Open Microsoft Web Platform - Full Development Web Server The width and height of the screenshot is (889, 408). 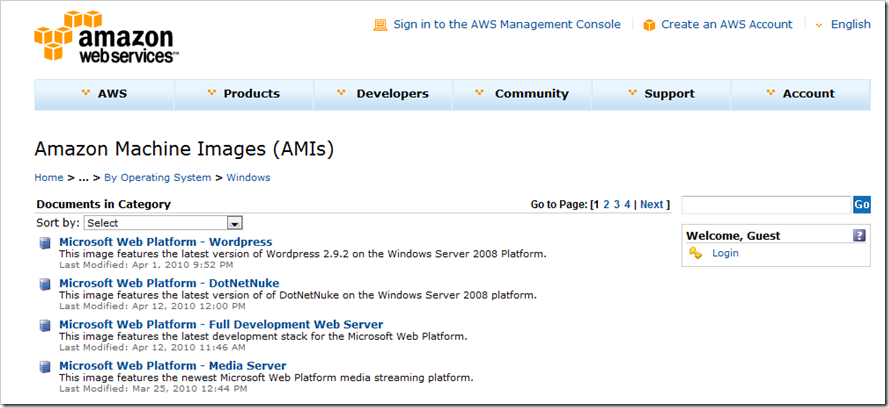pos(221,325)
